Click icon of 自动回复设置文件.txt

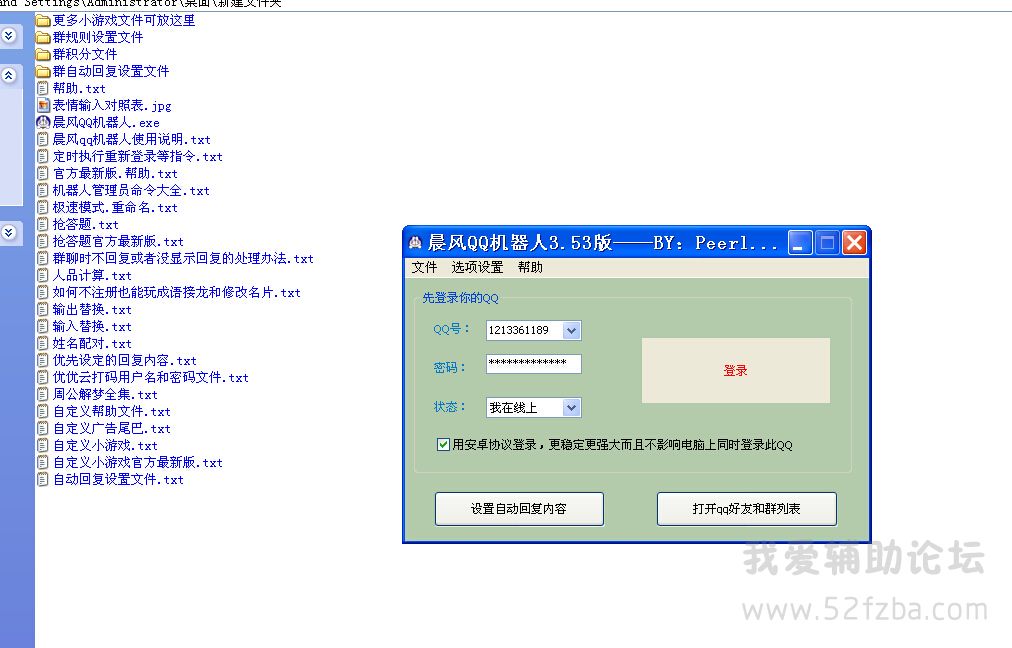43,480
